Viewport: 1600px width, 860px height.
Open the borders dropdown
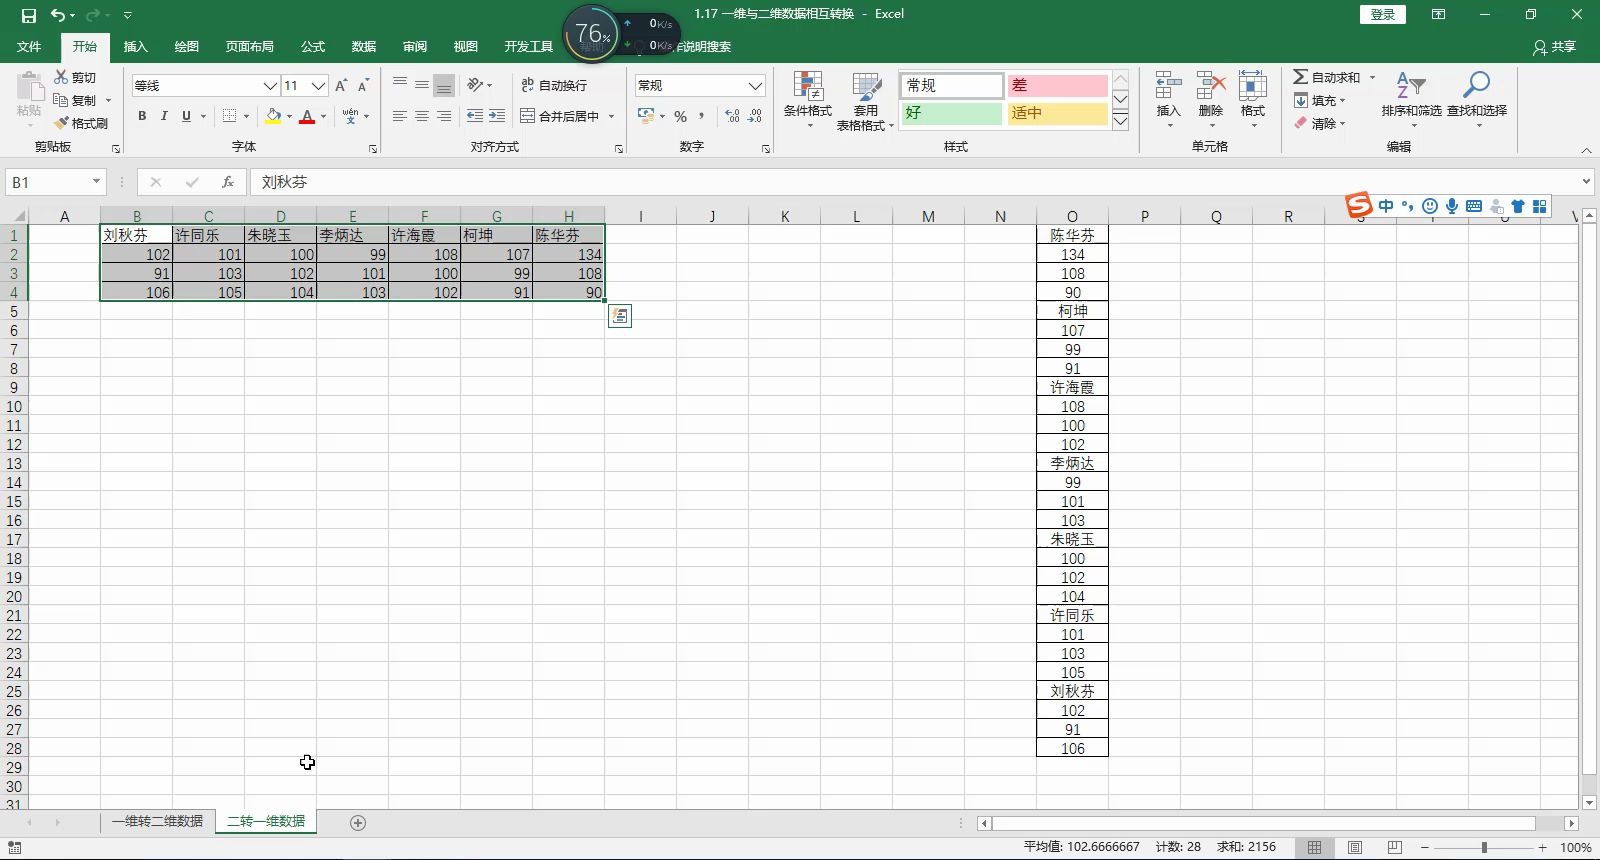coord(246,116)
